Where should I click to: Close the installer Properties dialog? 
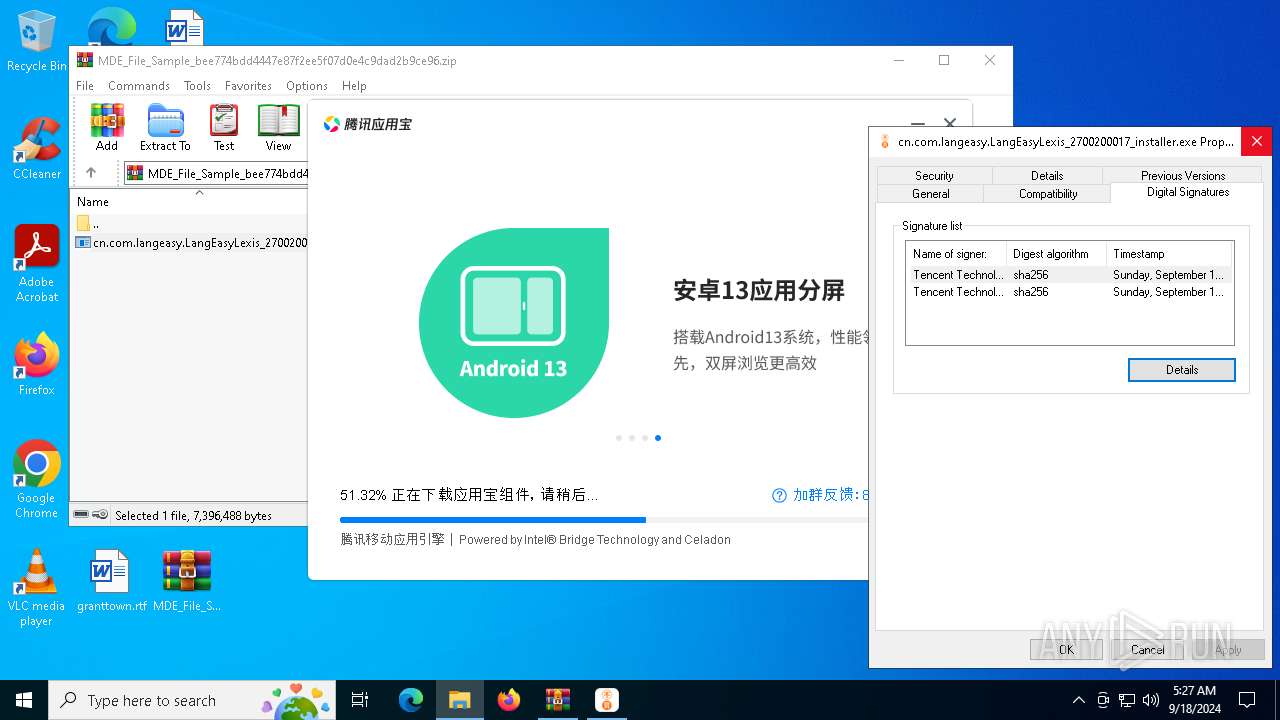pos(1256,141)
